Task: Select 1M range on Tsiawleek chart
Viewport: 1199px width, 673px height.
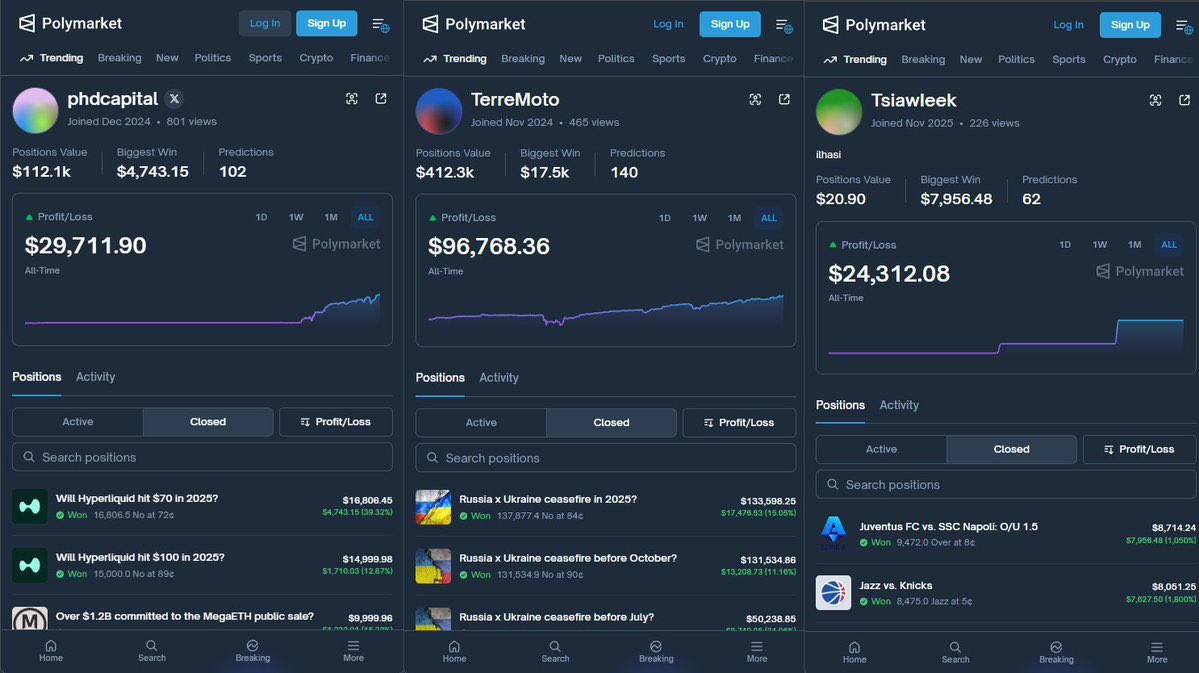Action: pos(1135,245)
